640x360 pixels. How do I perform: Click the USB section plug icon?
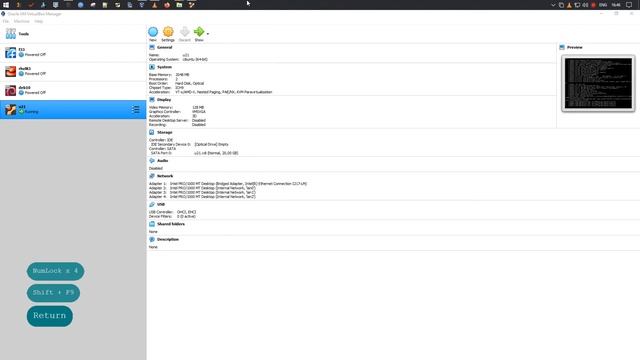tap(152, 204)
